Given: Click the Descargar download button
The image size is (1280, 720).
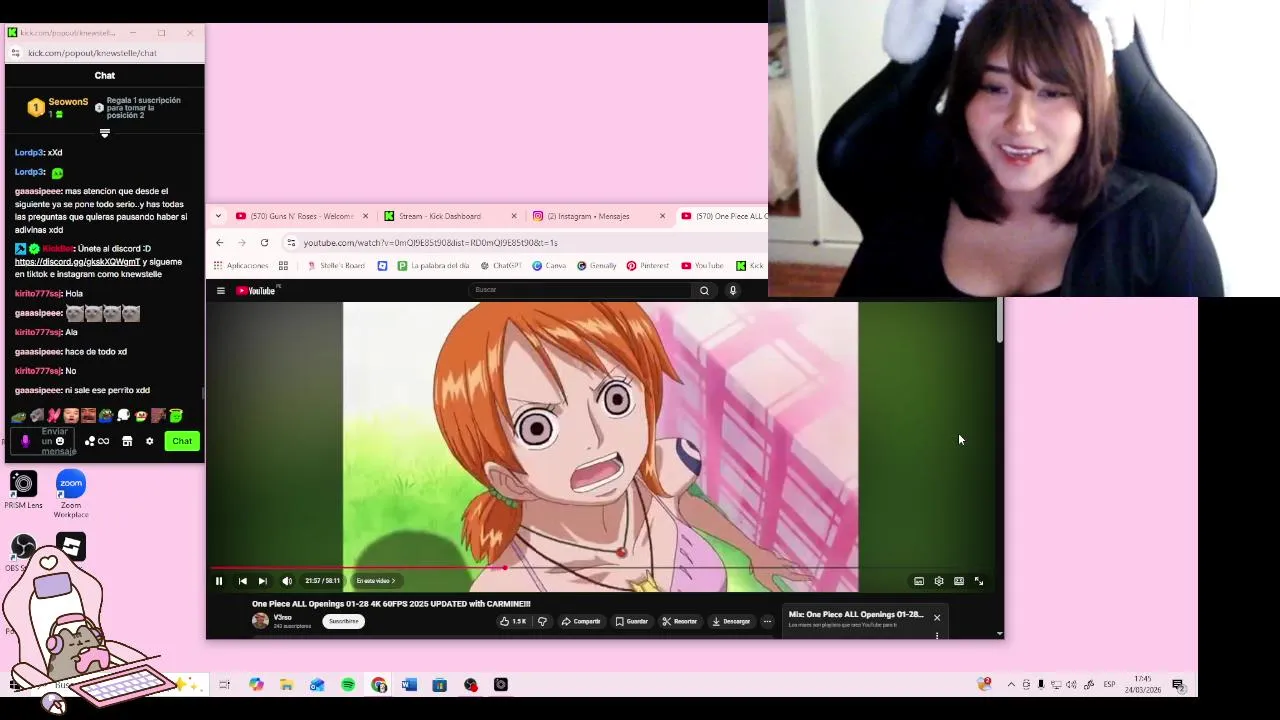Looking at the screenshot, I should [x=731, y=621].
